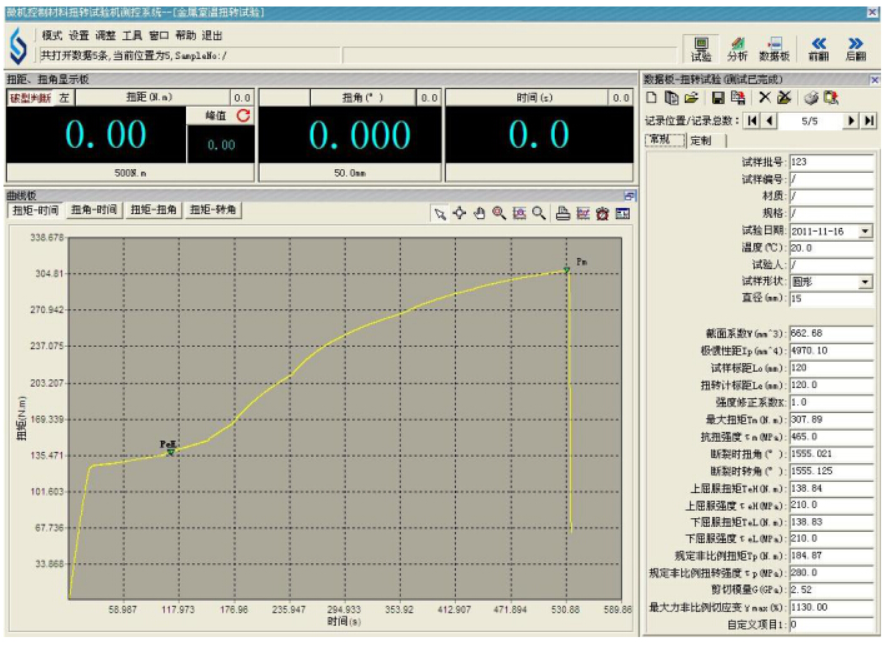
Task: Click the 破型判断 button
Action: [31, 98]
